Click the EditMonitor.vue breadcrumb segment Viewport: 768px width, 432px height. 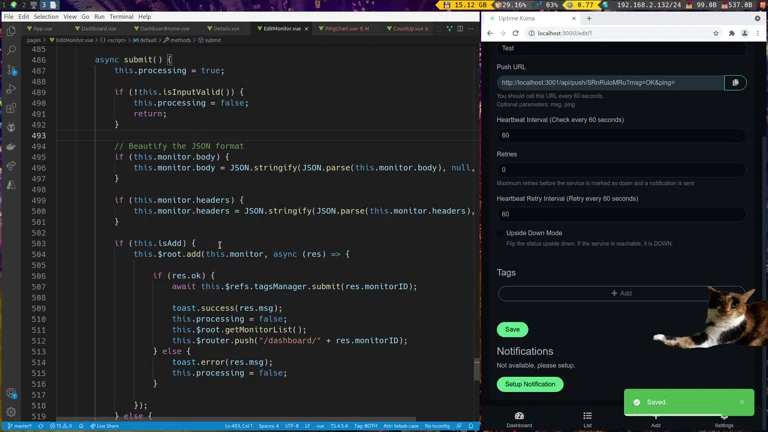(x=72, y=40)
